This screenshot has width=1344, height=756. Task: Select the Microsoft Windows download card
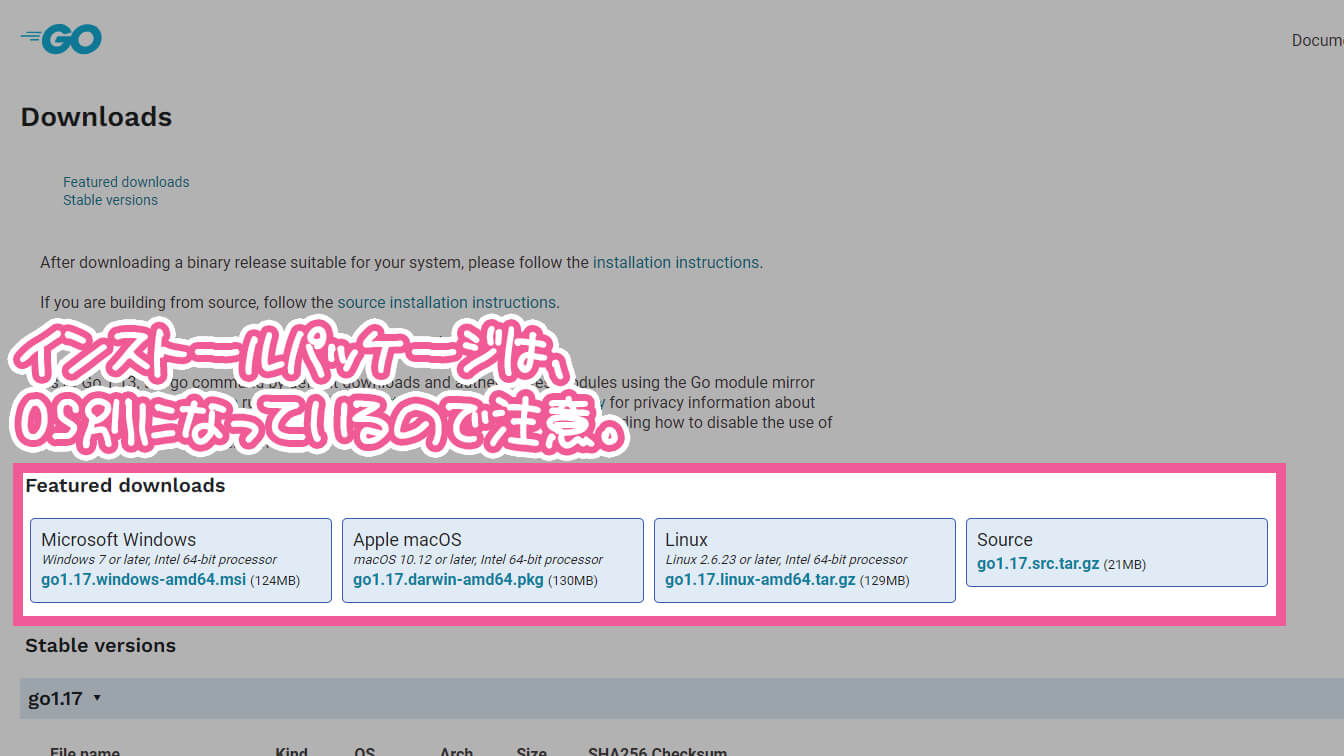tap(181, 560)
